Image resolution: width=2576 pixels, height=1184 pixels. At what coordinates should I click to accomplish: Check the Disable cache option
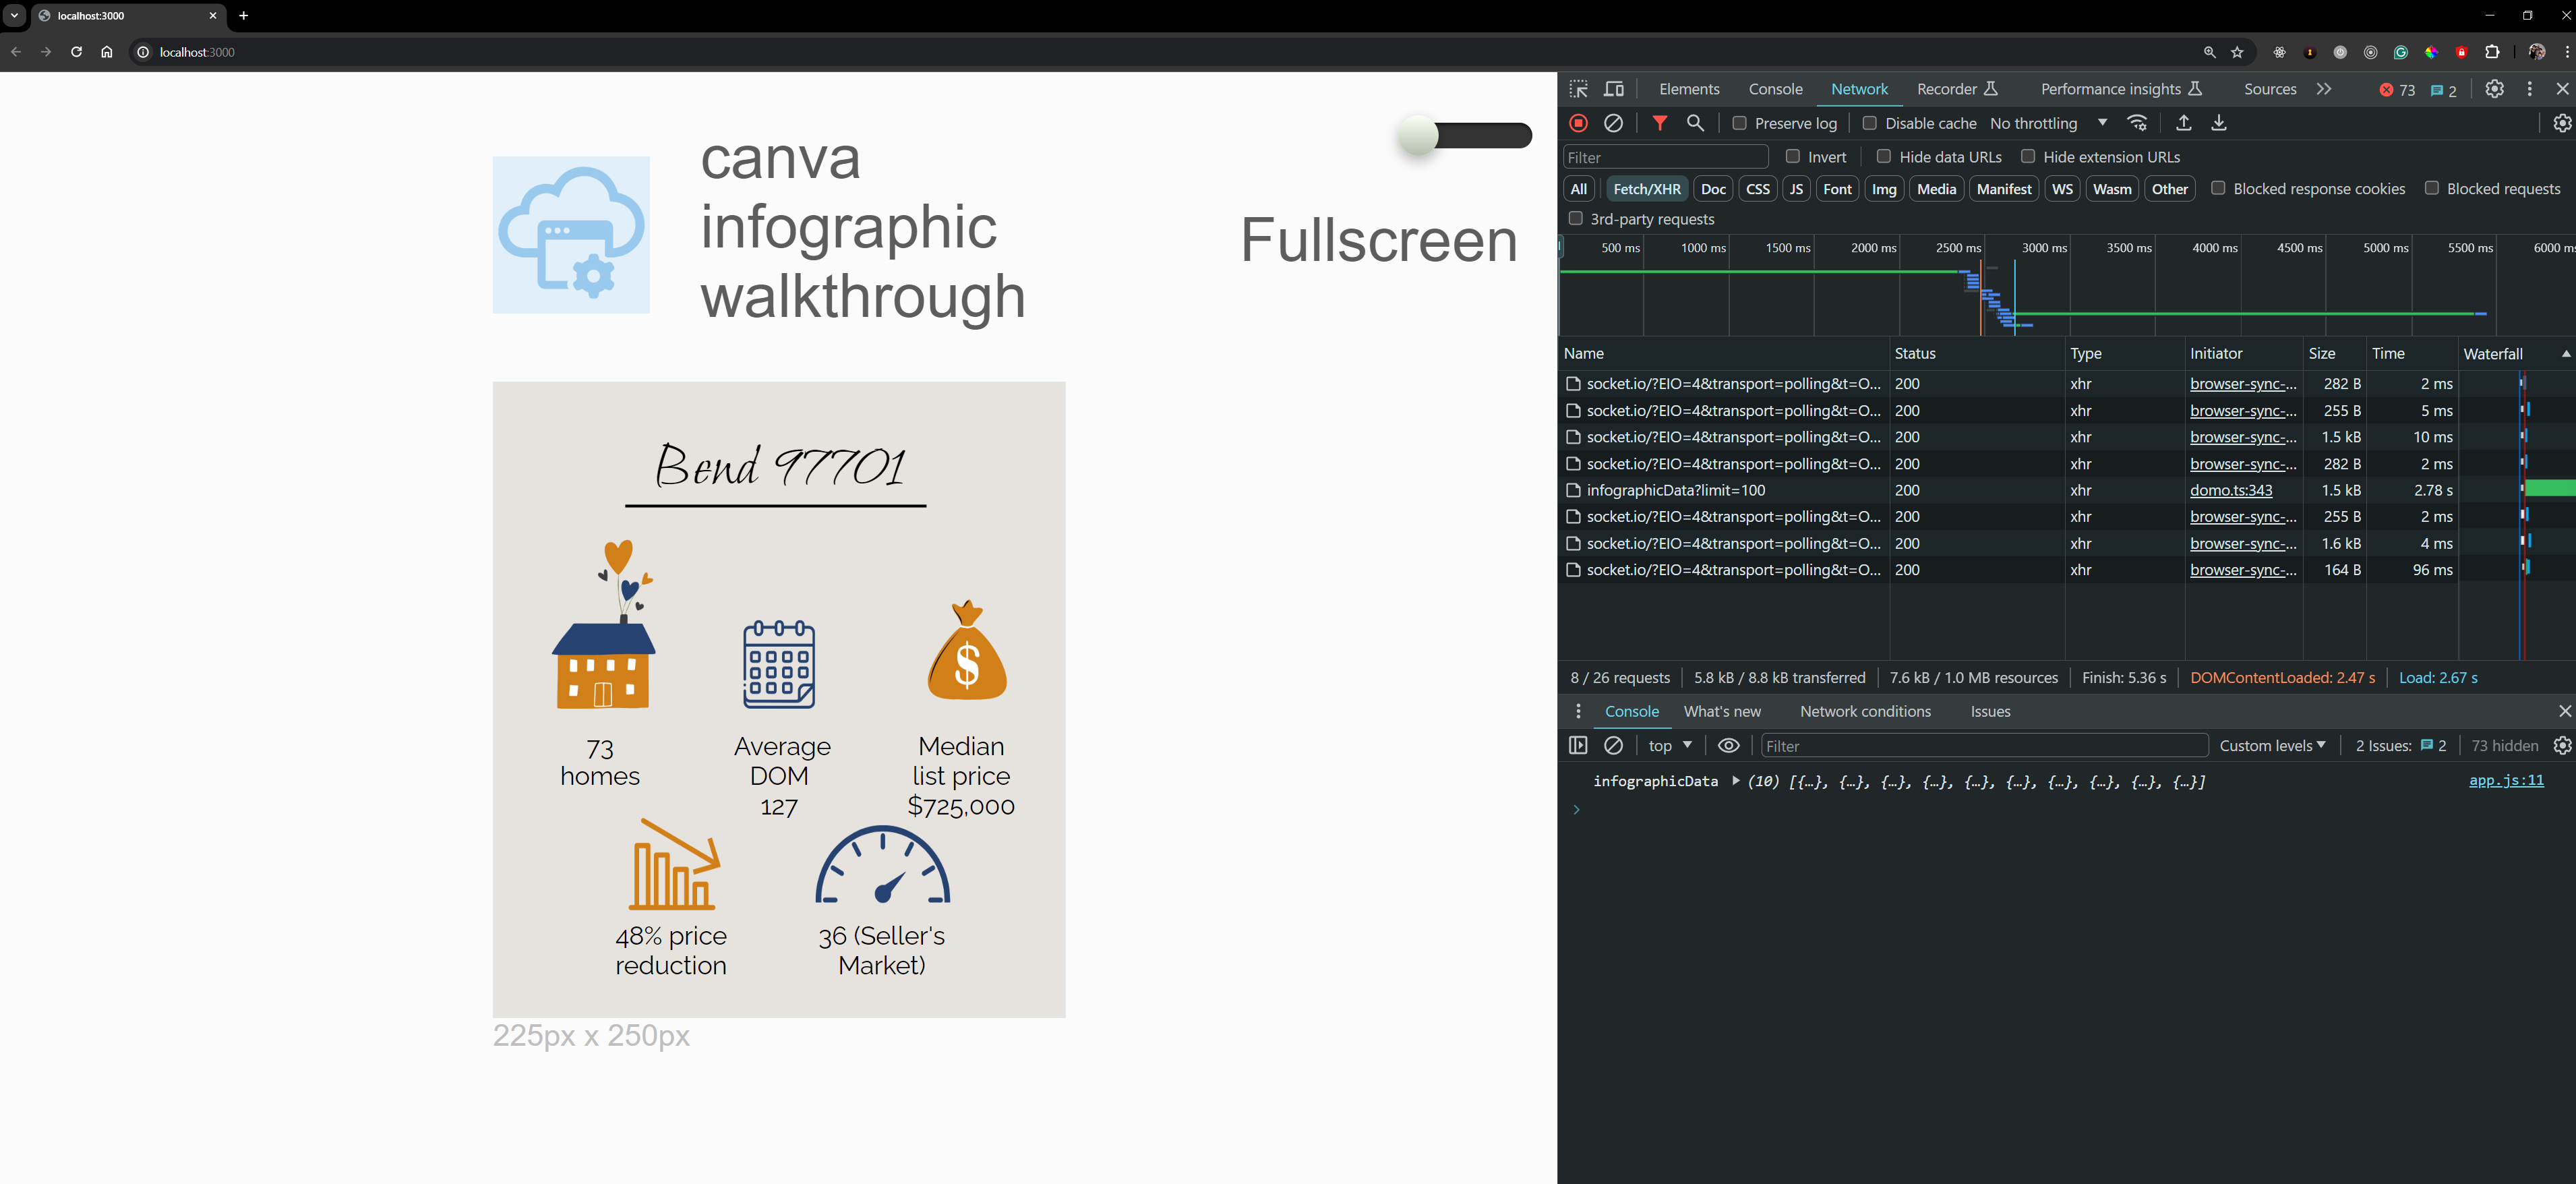point(1869,123)
